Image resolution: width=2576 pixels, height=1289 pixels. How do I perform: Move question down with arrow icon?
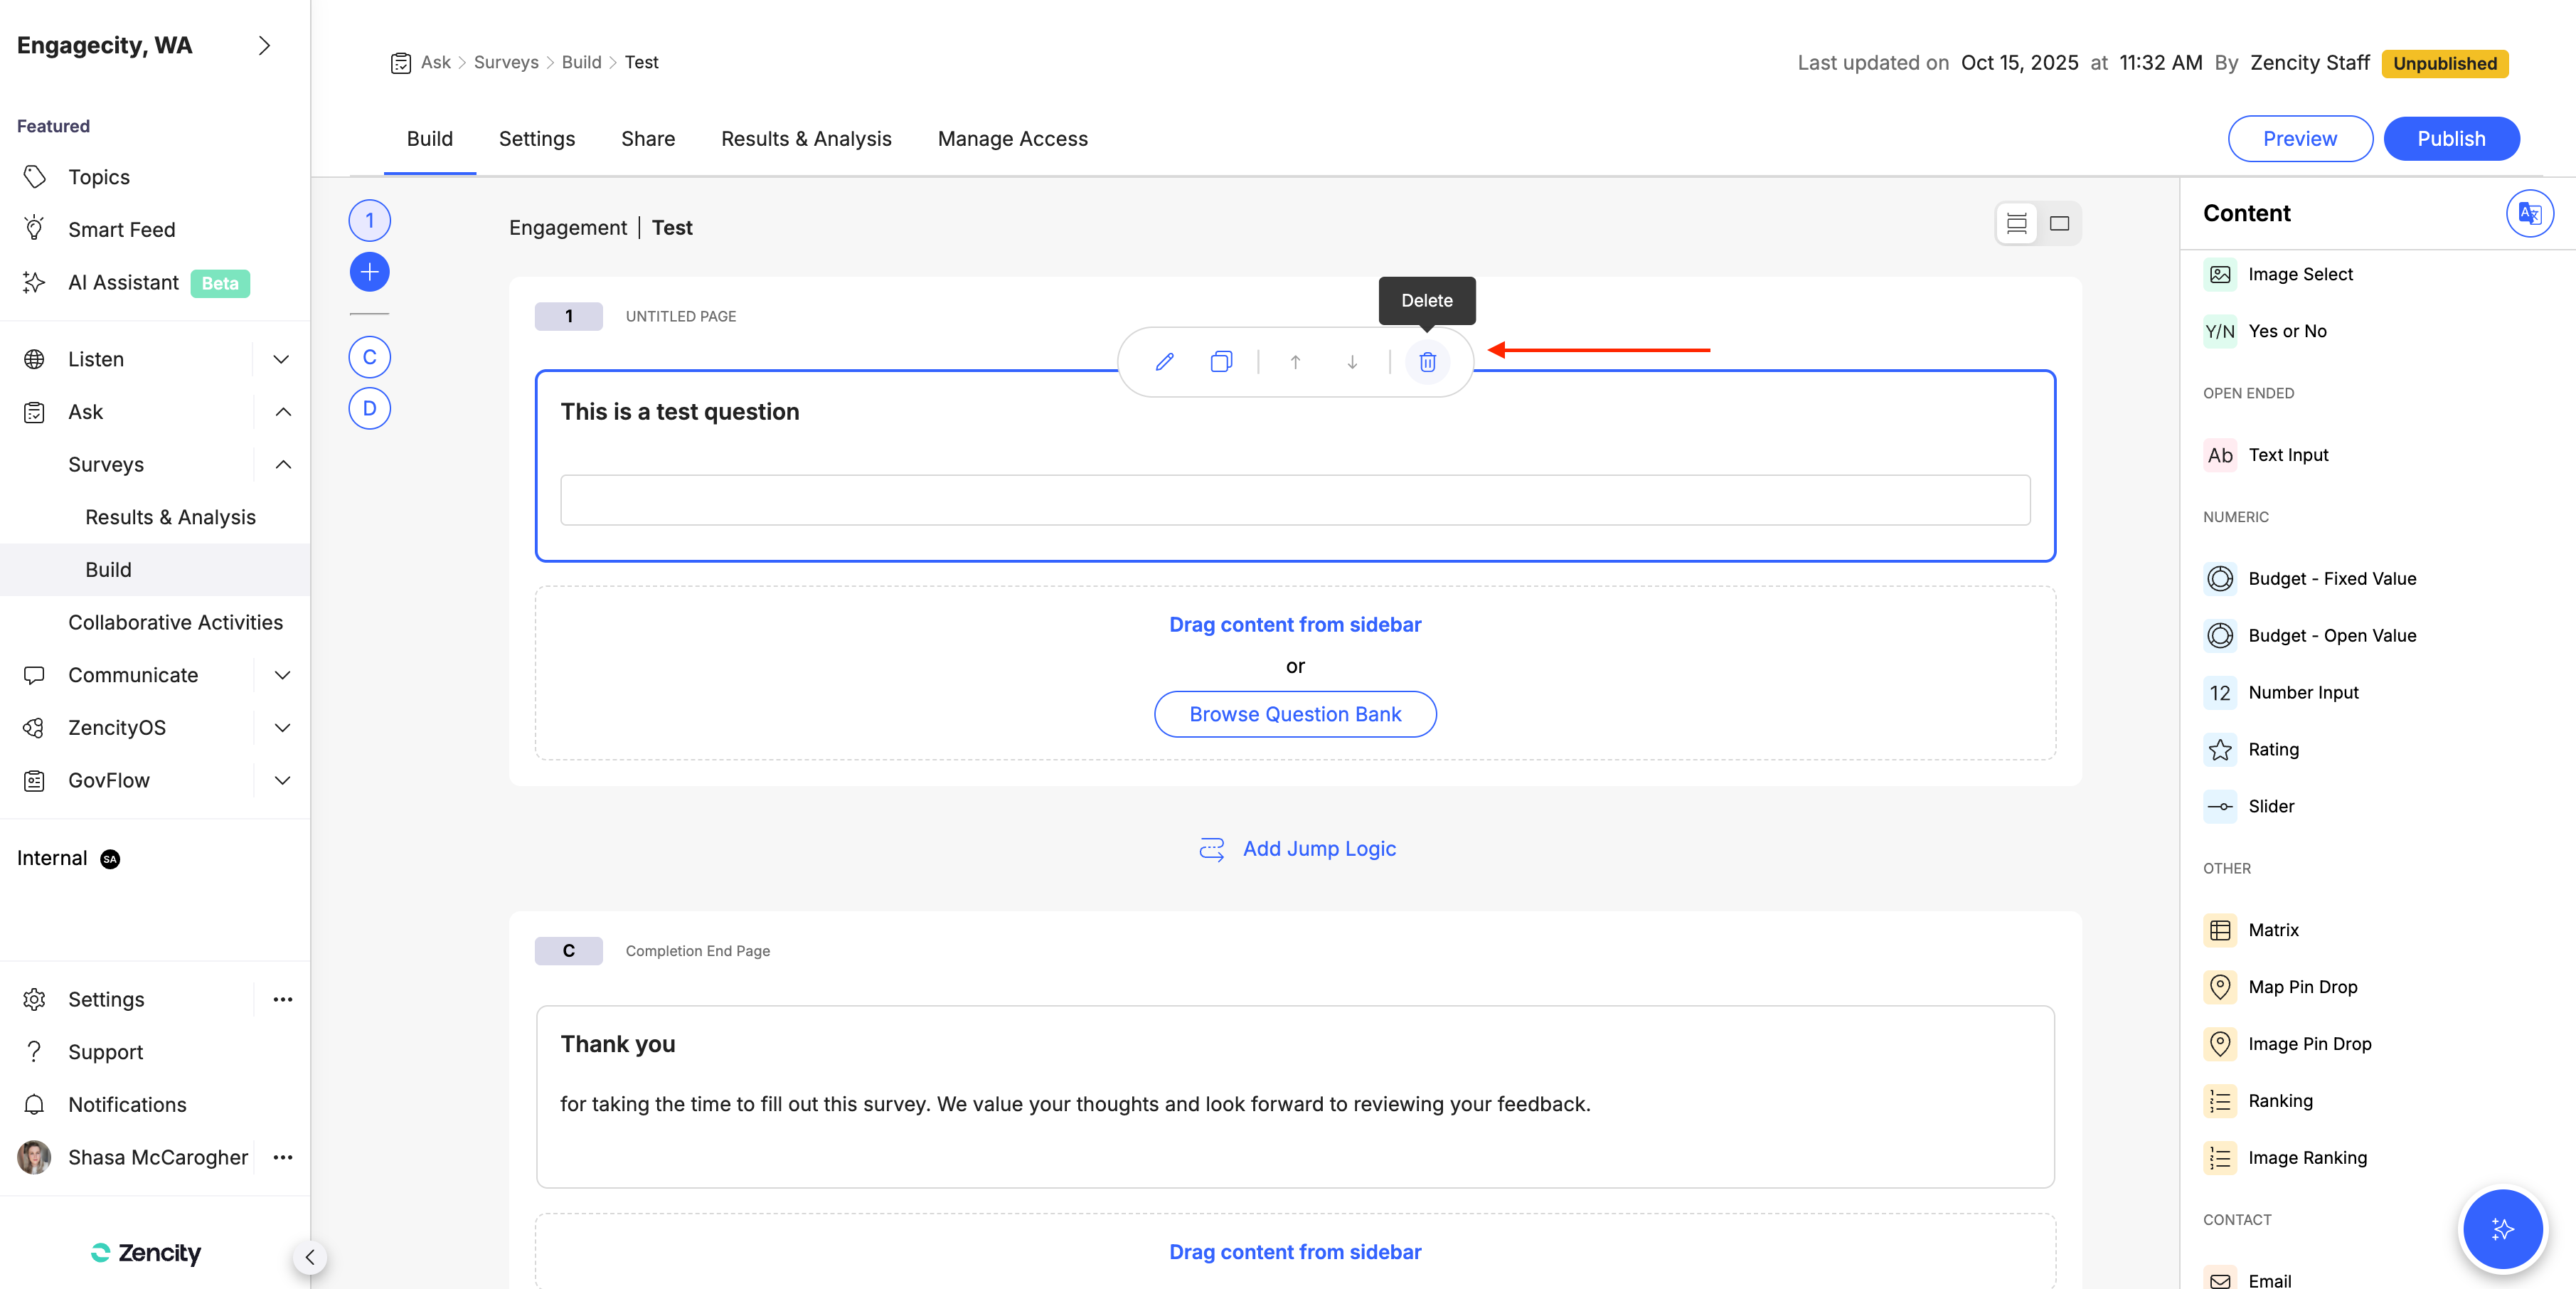click(1352, 362)
